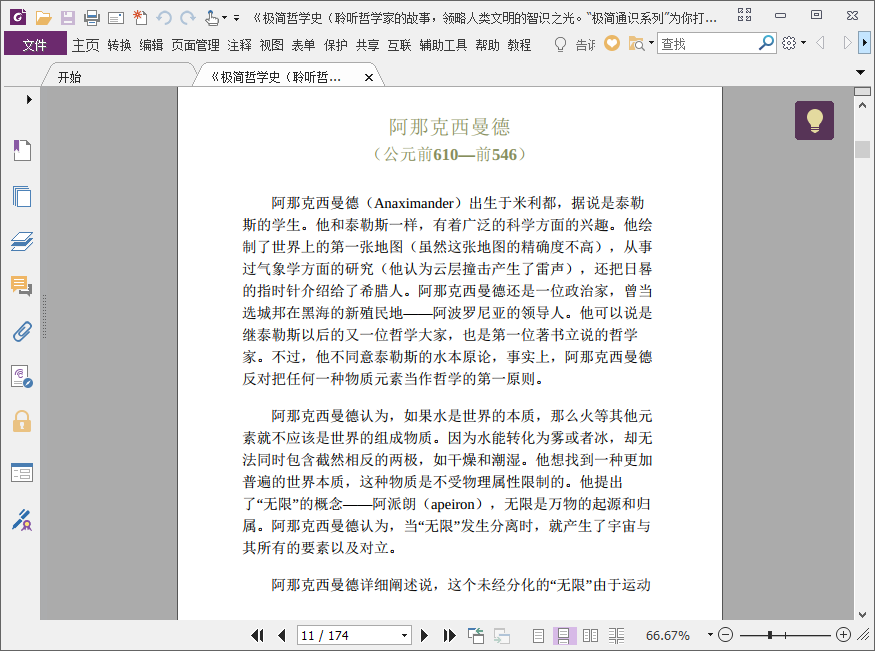The width and height of the screenshot is (875, 651).
Task: Open the 文件 menu
Action: click(35, 45)
